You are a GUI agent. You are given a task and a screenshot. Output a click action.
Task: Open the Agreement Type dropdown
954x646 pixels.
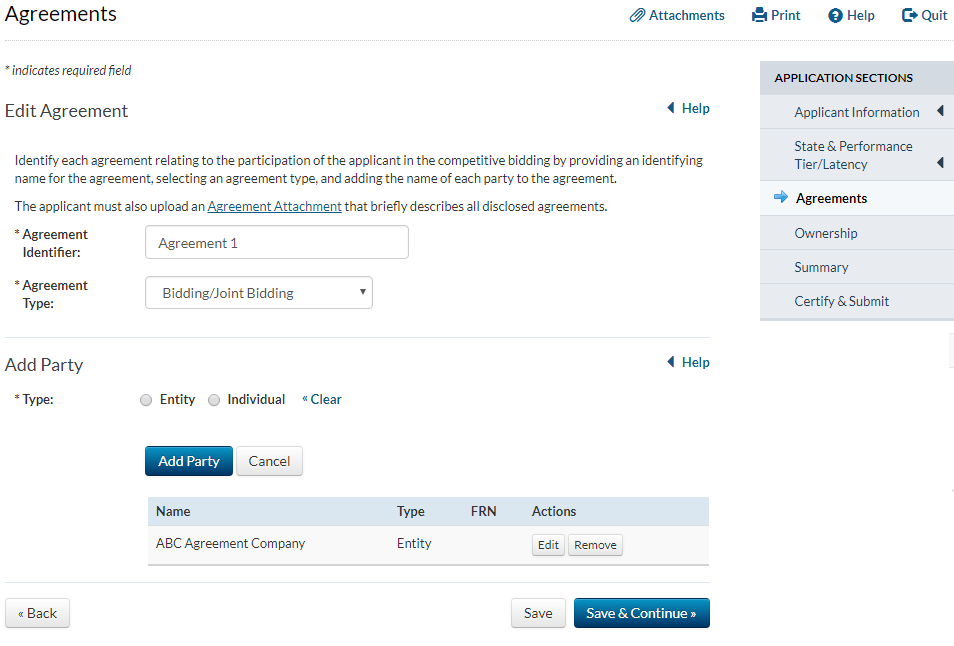[259, 293]
